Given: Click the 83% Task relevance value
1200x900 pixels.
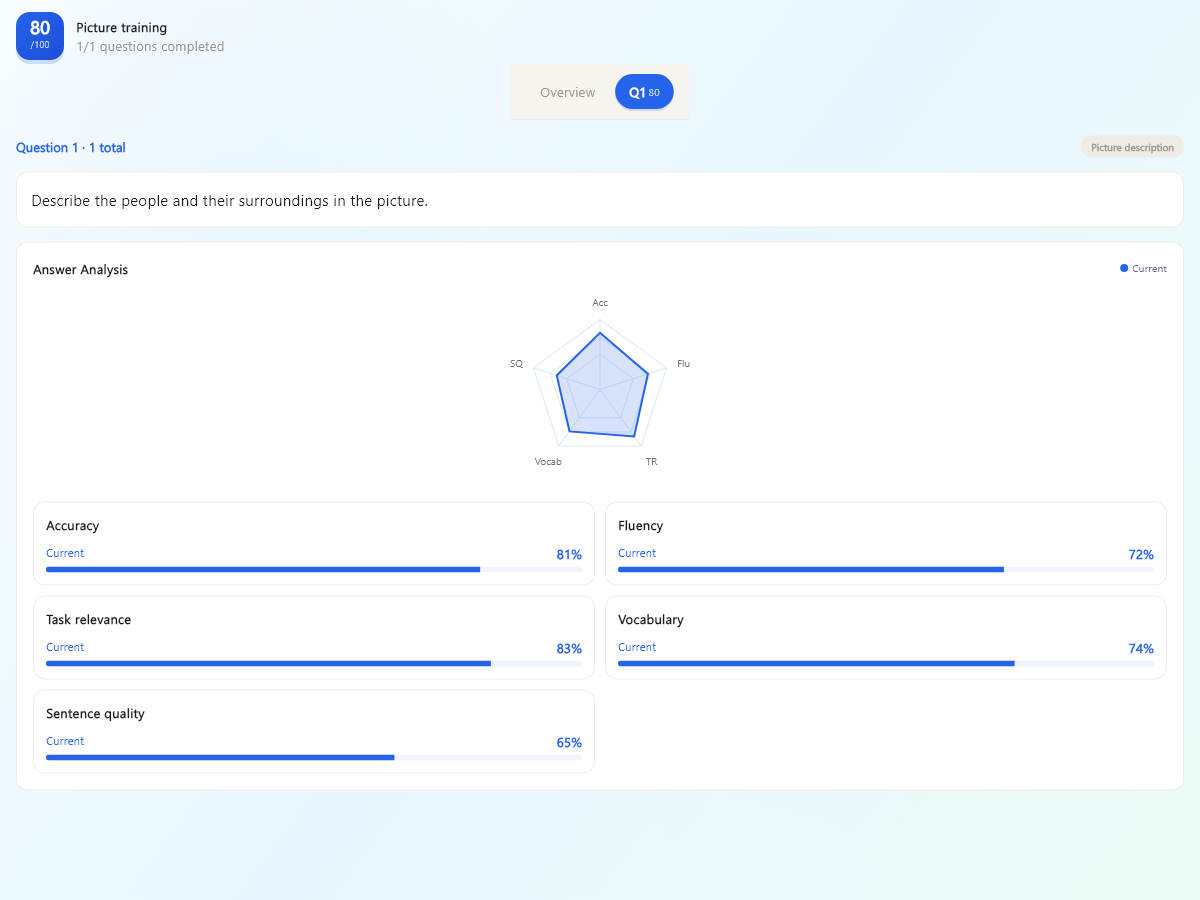Looking at the screenshot, I should [x=569, y=649].
